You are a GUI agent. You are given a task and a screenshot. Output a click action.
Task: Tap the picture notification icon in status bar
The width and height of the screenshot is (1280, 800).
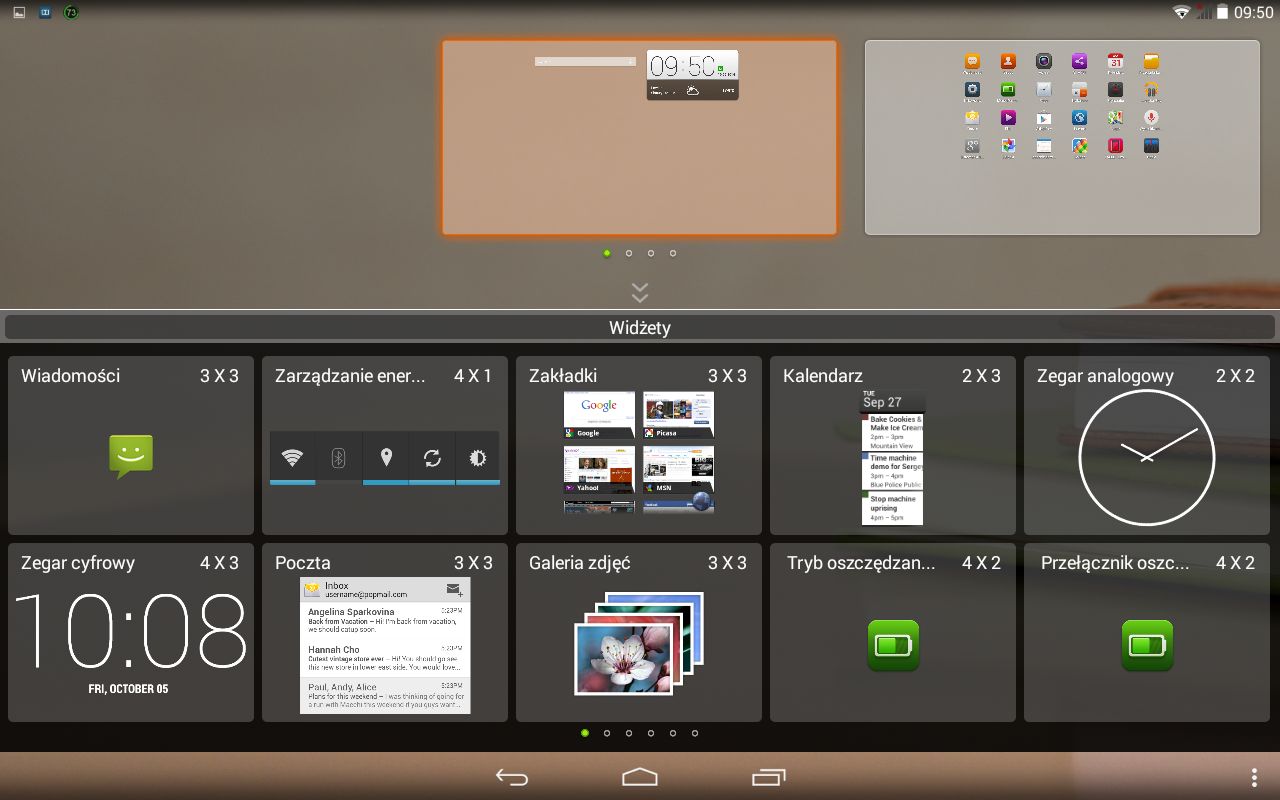(x=19, y=12)
